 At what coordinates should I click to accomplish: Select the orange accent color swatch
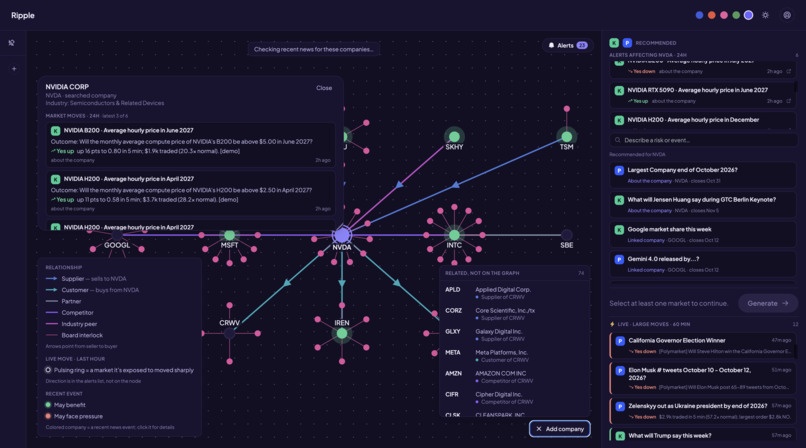[x=711, y=15]
